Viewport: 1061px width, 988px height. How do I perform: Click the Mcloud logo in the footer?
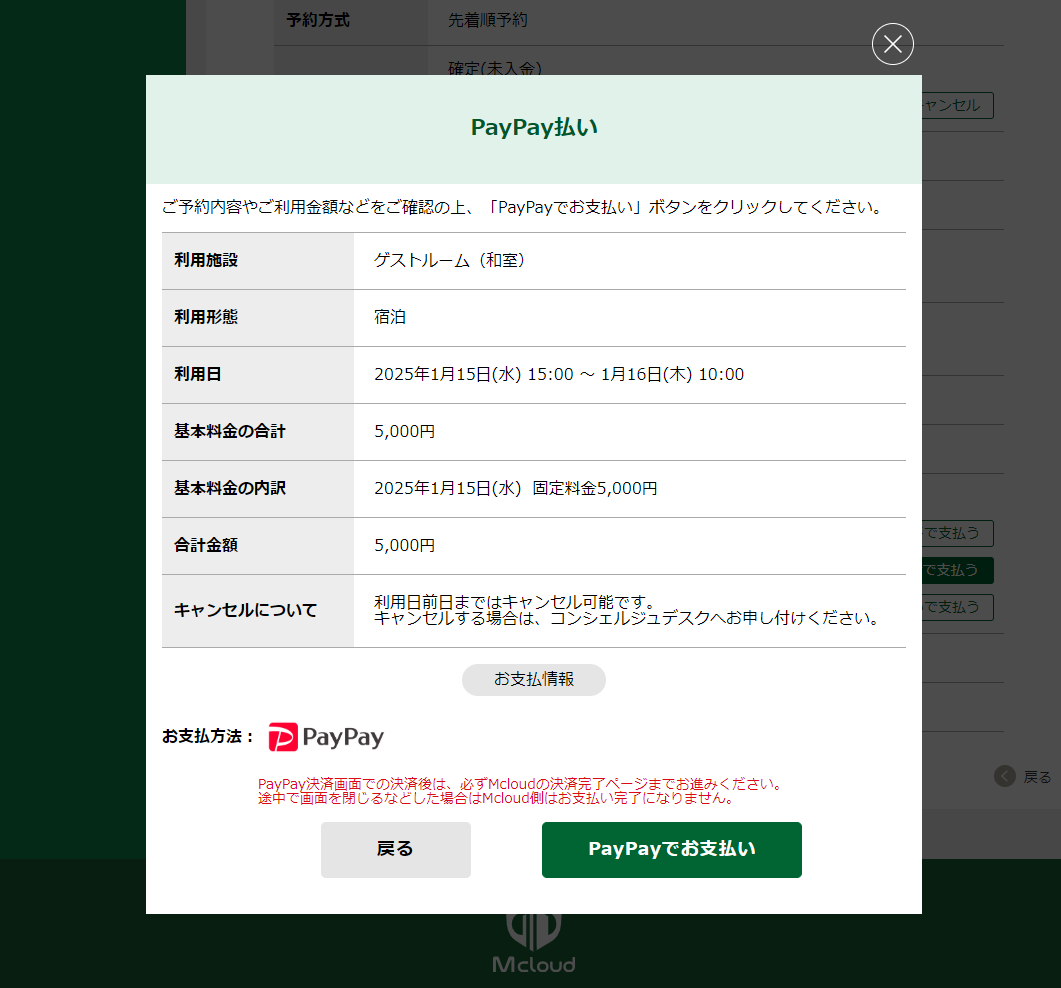[534, 943]
